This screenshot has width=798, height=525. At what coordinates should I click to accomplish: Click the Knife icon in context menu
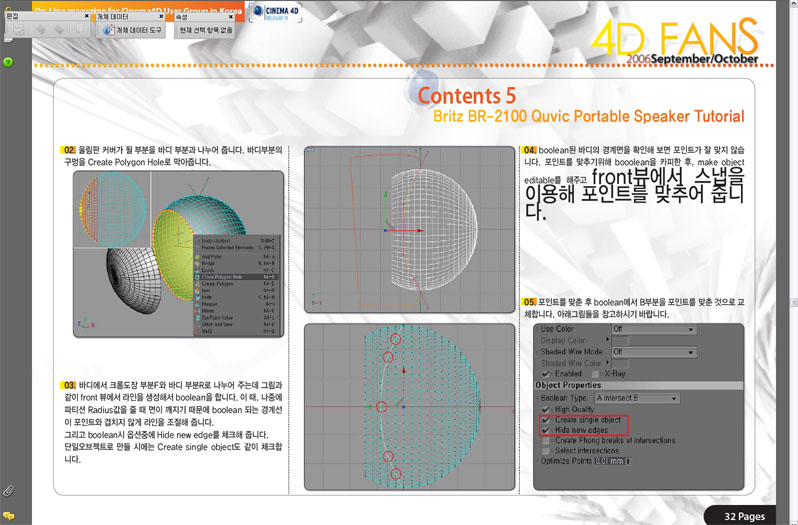tap(197, 297)
